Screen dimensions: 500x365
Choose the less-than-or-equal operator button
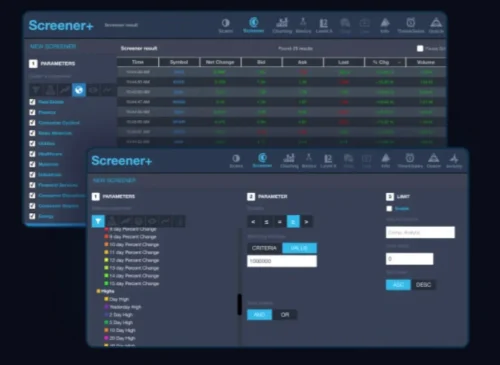click(x=266, y=222)
